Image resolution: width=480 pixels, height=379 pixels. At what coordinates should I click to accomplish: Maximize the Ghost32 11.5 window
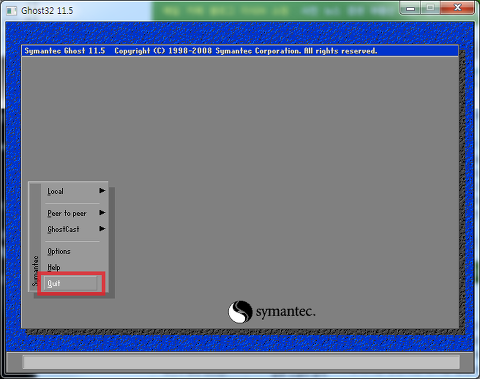pyautogui.click(x=430, y=8)
